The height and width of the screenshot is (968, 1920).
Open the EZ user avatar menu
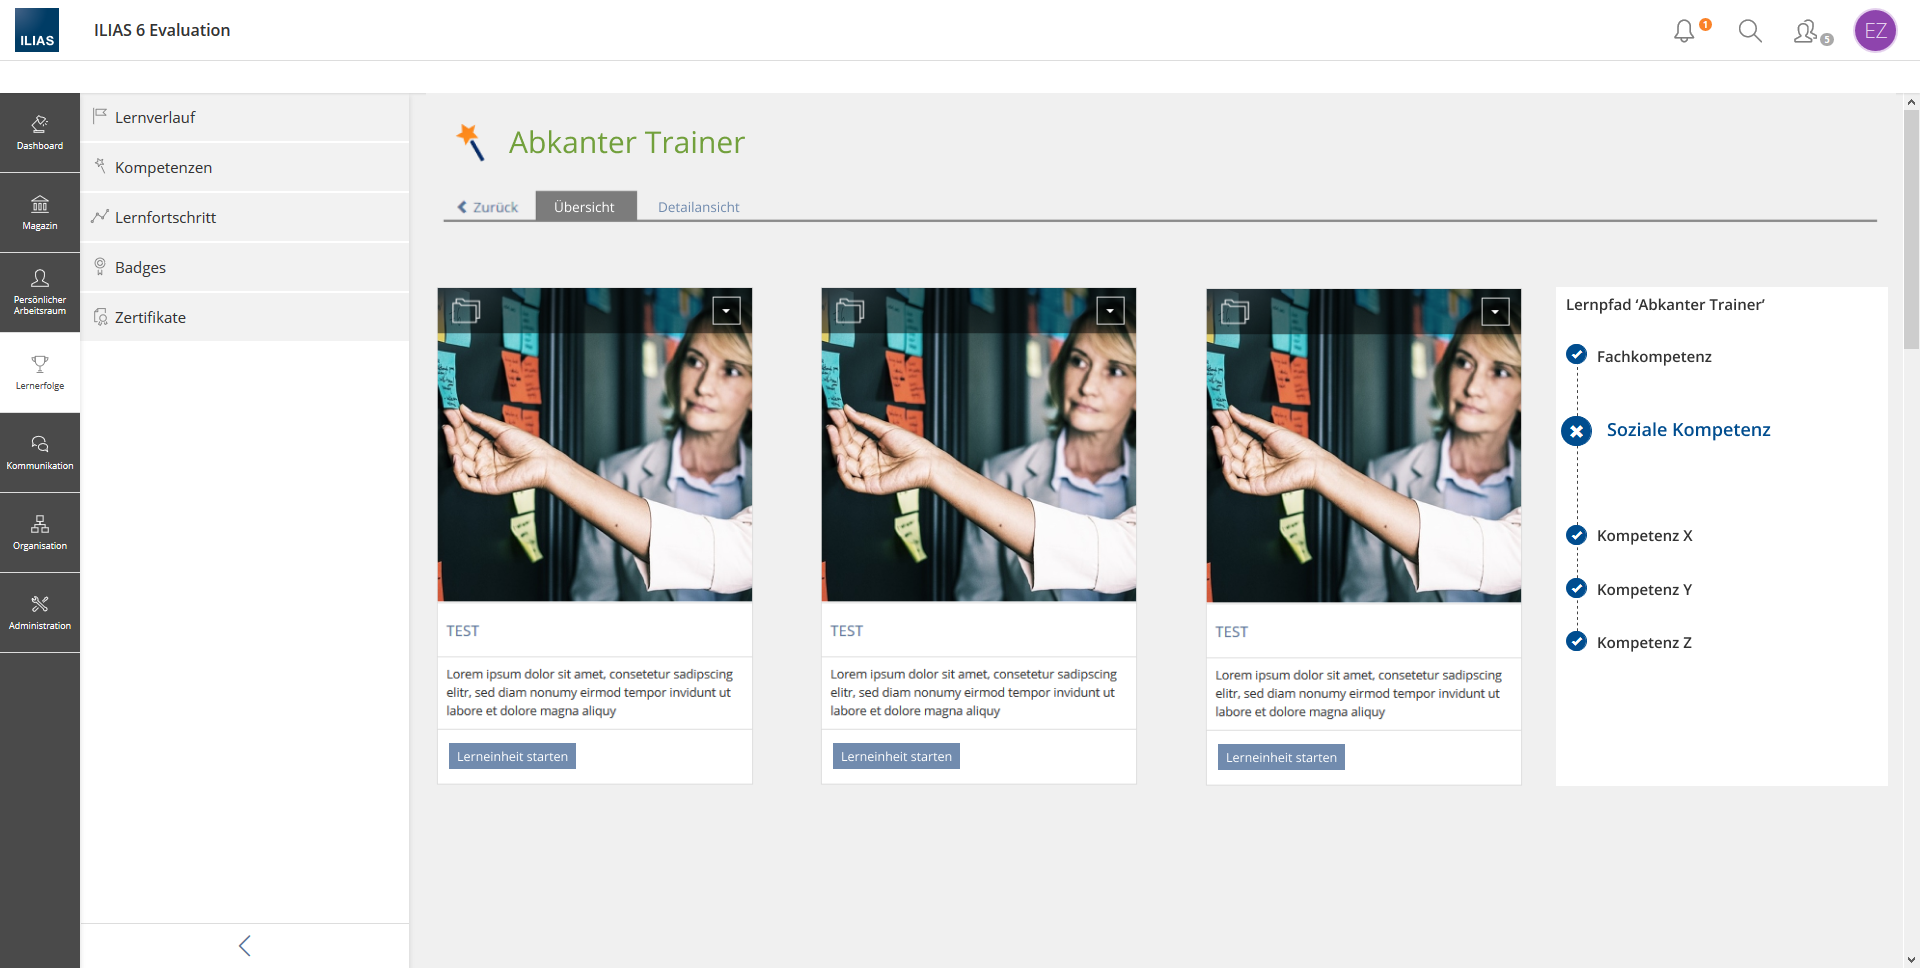(1875, 31)
